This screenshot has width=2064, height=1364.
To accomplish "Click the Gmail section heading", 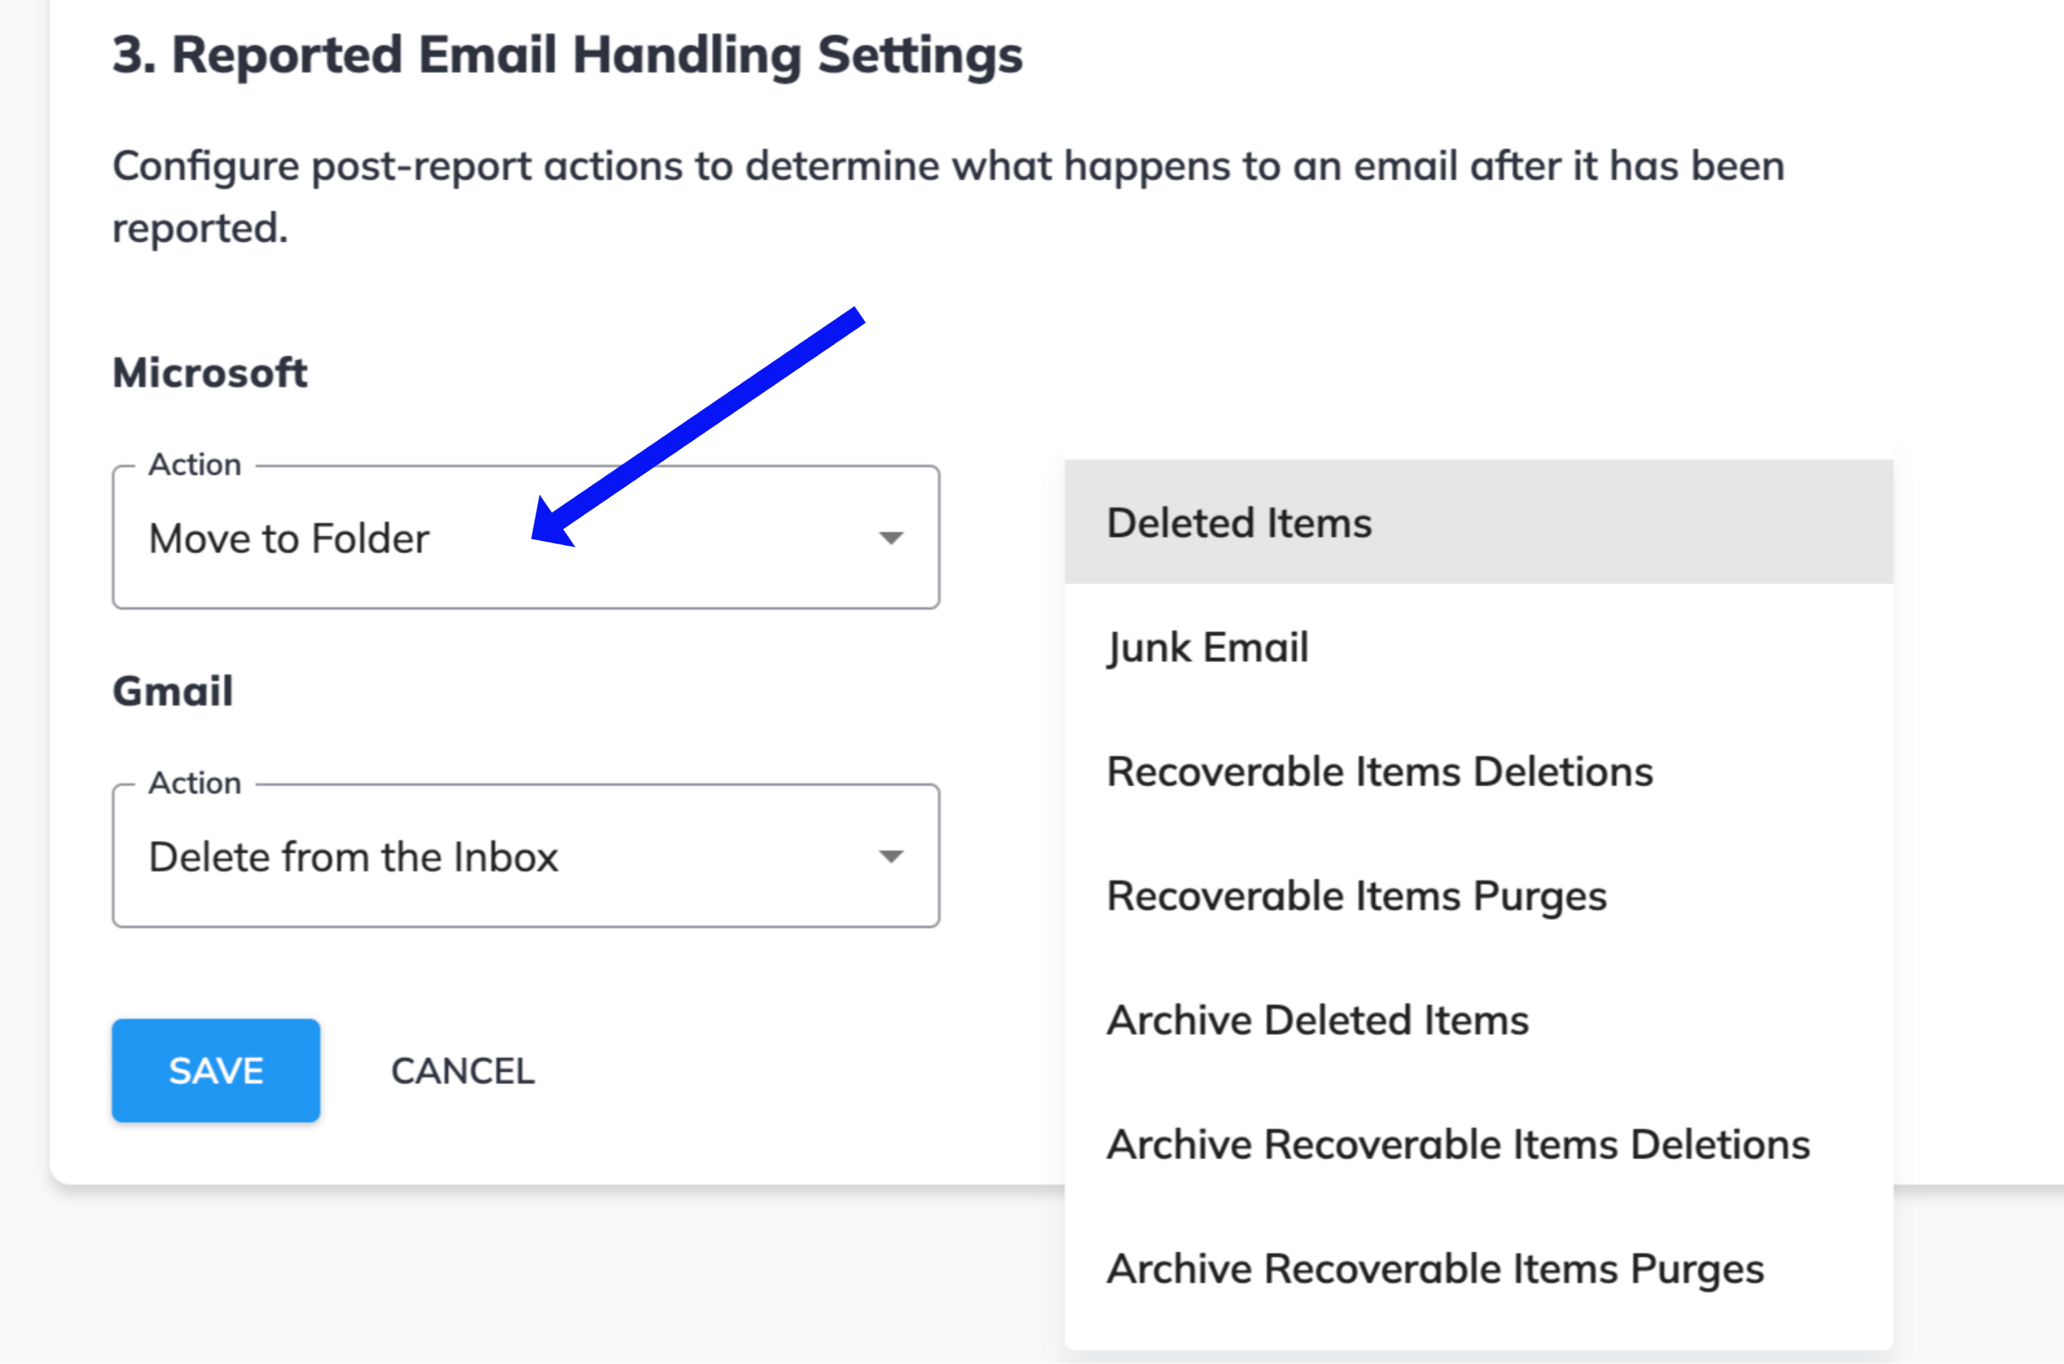I will click(x=173, y=689).
